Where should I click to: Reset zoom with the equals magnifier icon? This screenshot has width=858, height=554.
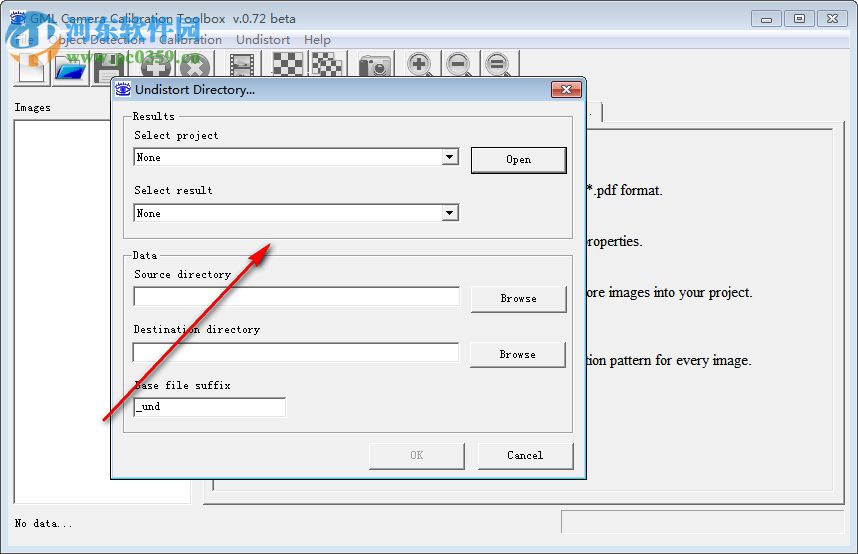click(x=498, y=65)
